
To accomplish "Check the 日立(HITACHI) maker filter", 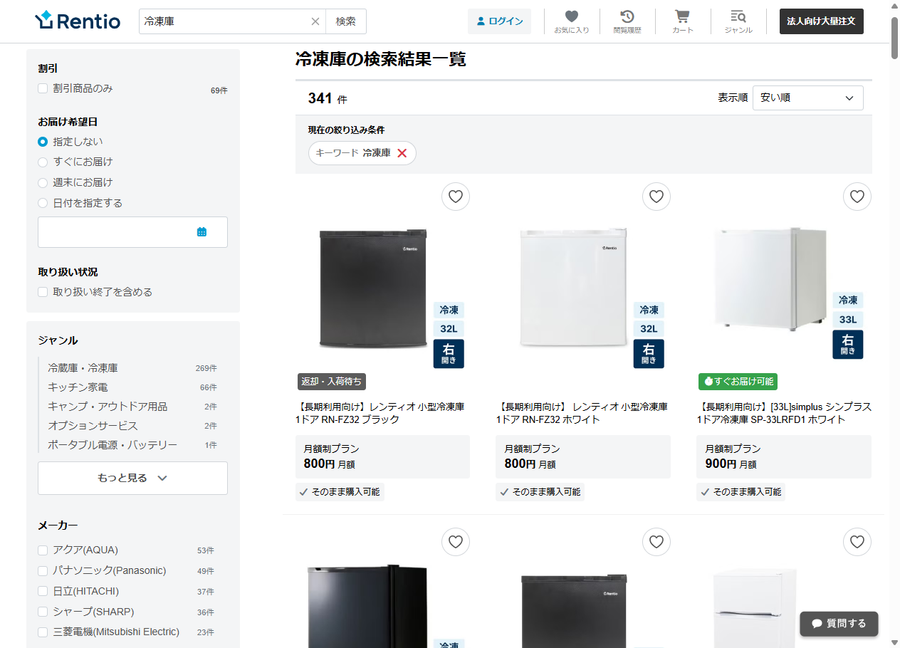I will pyautogui.click(x=42, y=591).
